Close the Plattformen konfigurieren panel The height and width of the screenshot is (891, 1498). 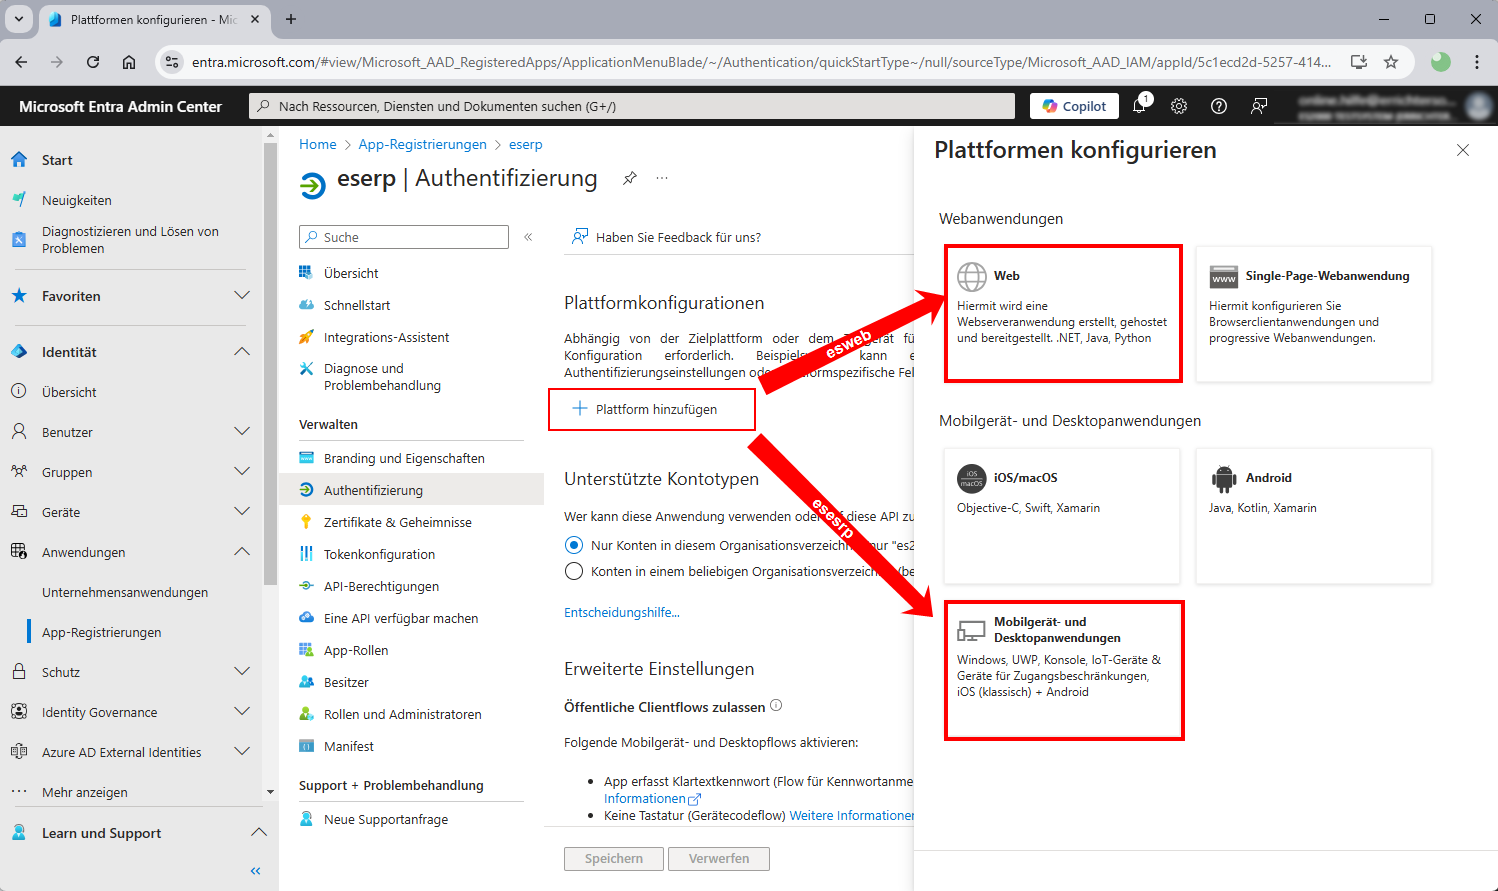tap(1463, 150)
